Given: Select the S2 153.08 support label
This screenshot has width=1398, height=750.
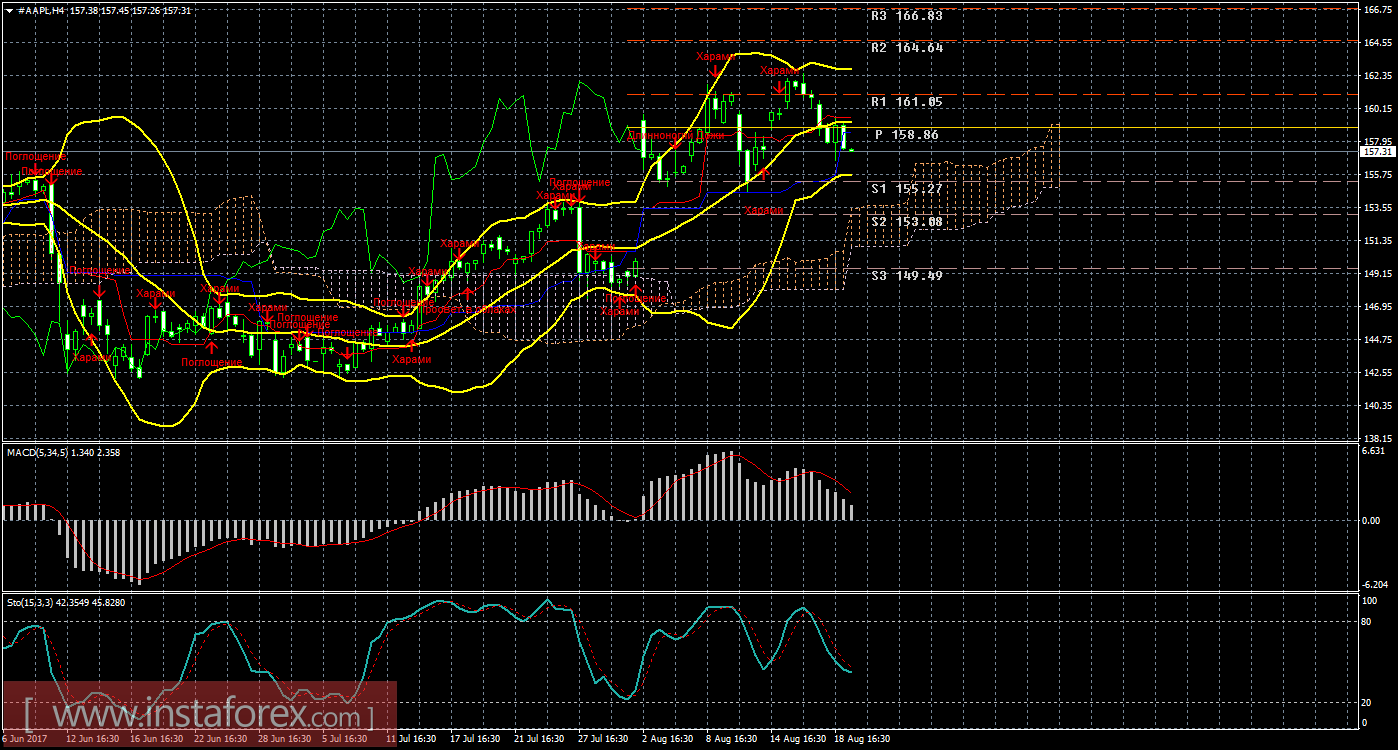Looking at the screenshot, I should 906,221.
